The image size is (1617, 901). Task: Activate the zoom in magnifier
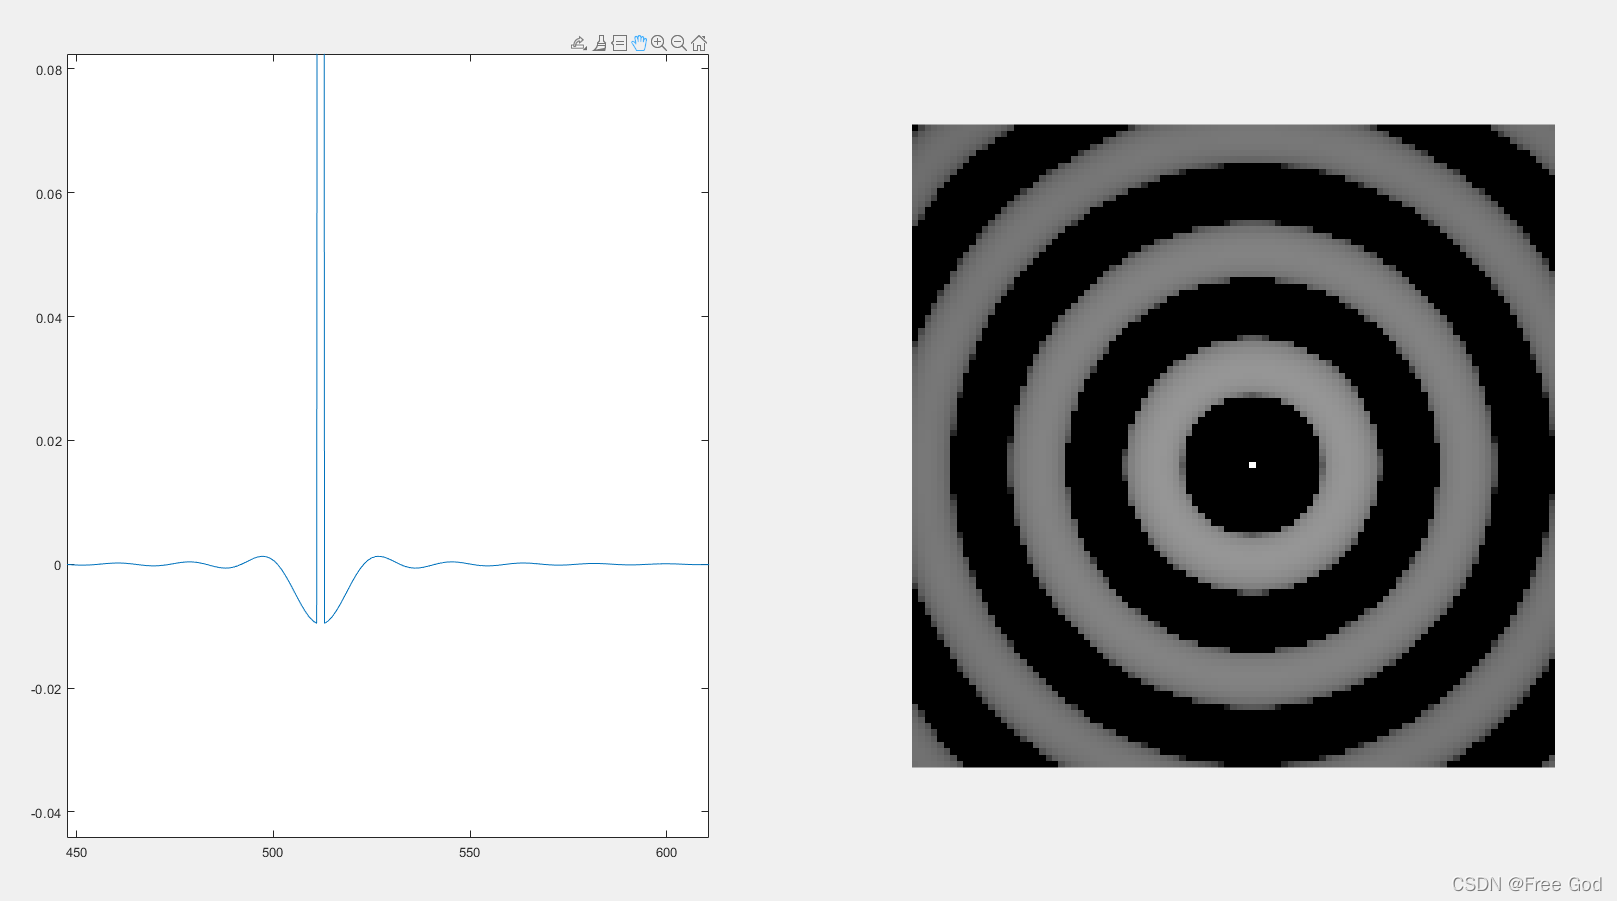pos(658,43)
